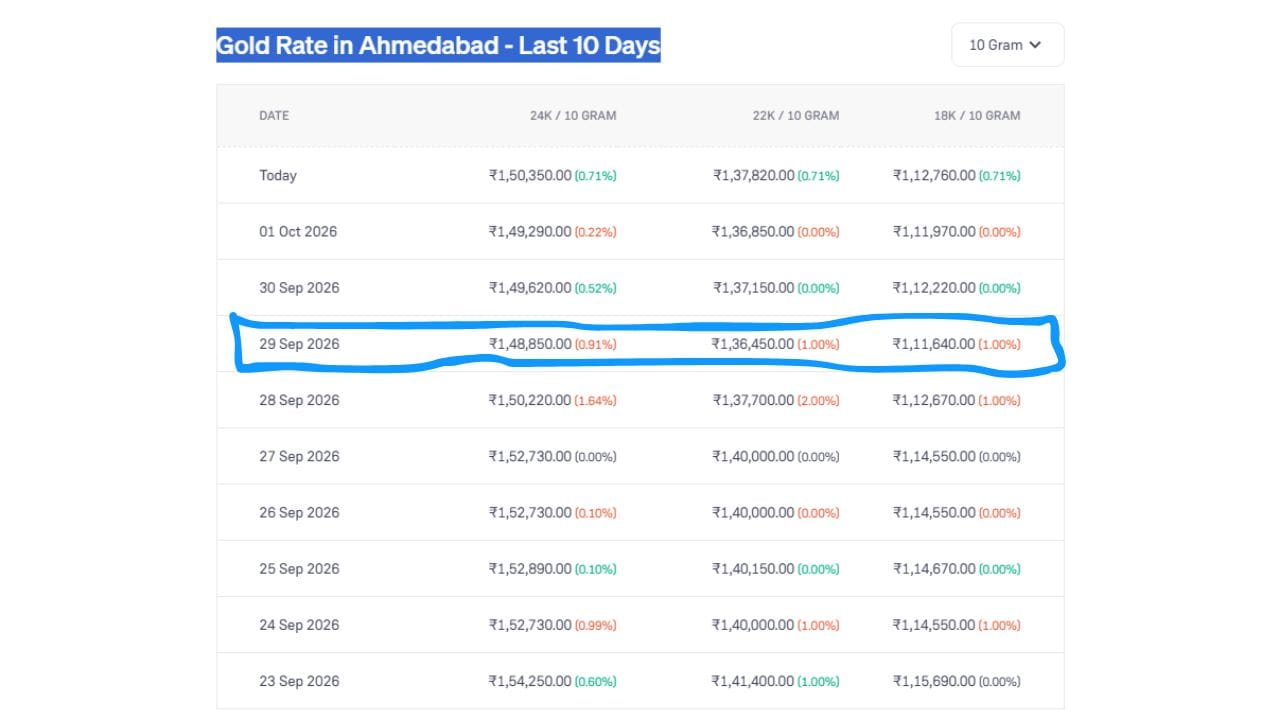Select the 01 Oct 2026 date cell
Image resolution: width=1280 pixels, height=720 pixels.
pos(298,232)
